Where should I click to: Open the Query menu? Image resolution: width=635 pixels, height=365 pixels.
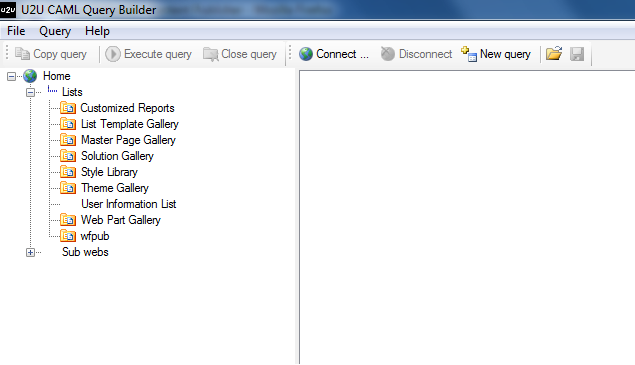pyautogui.click(x=55, y=31)
